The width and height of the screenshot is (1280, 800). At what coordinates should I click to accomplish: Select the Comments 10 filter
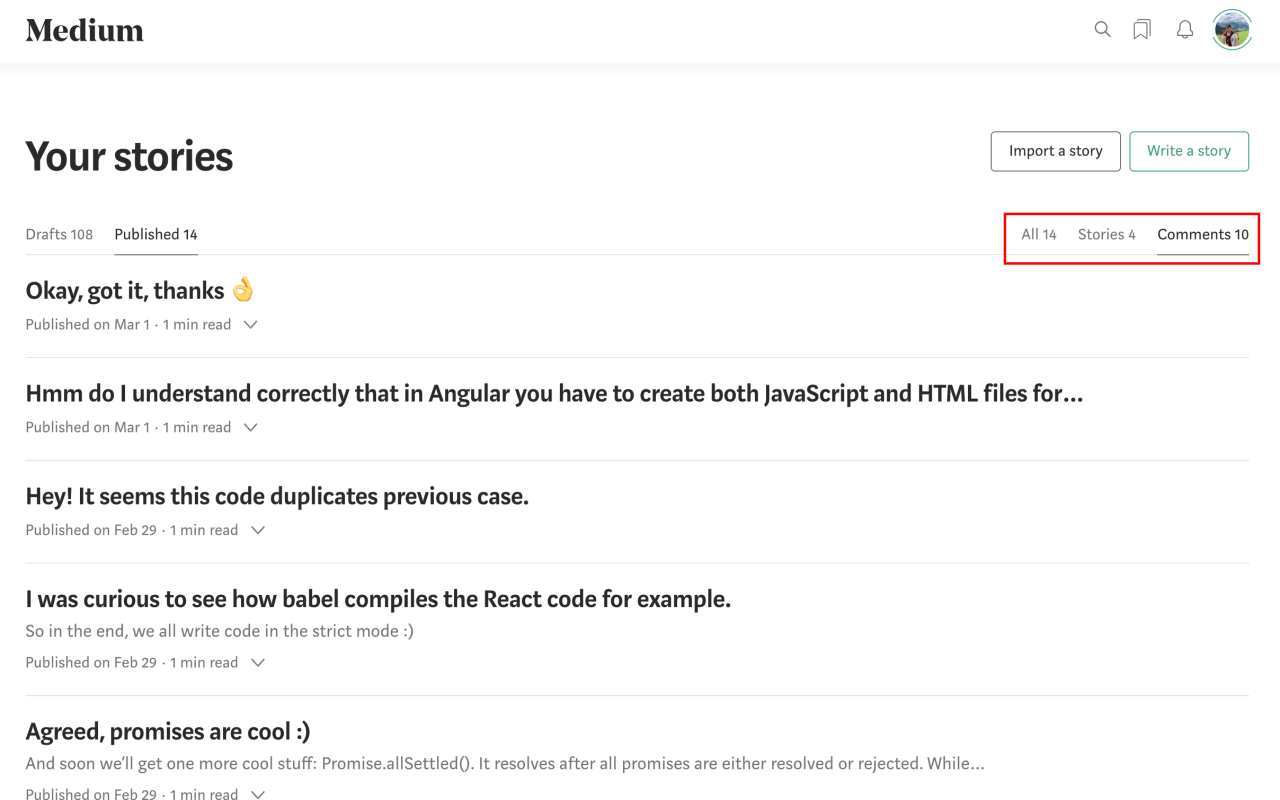pos(1203,234)
